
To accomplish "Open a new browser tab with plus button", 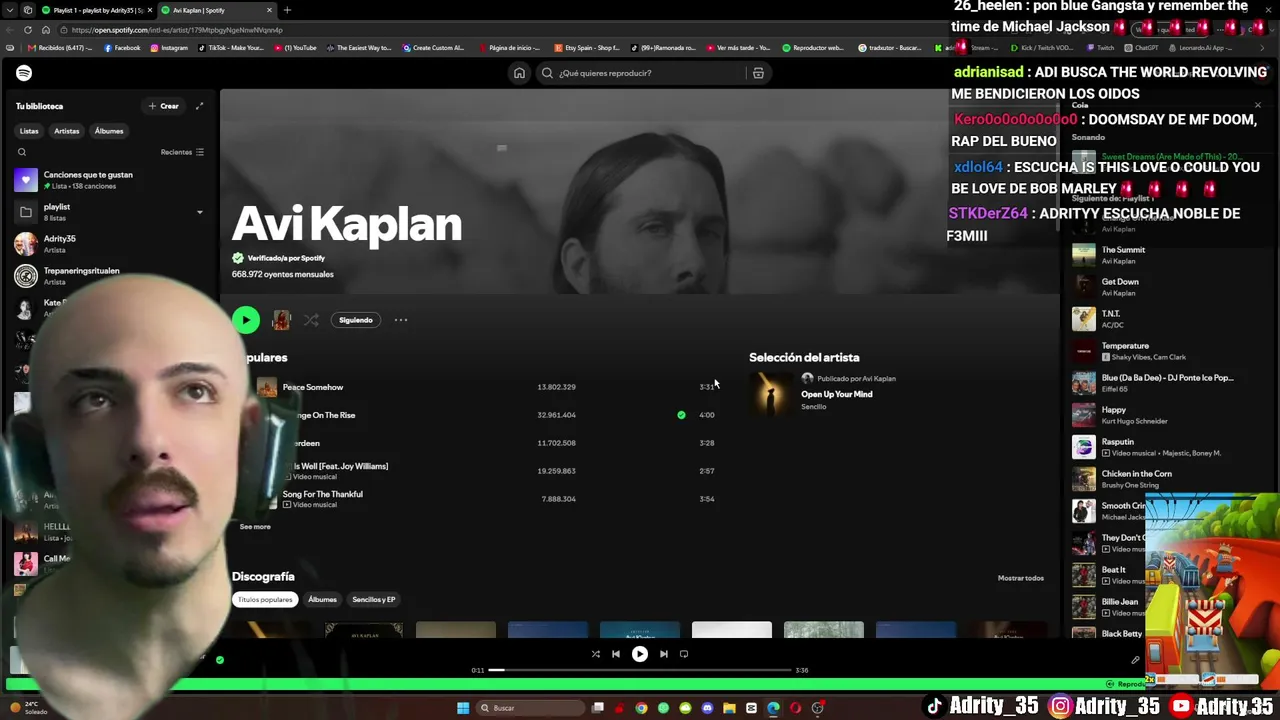I will [x=287, y=10].
